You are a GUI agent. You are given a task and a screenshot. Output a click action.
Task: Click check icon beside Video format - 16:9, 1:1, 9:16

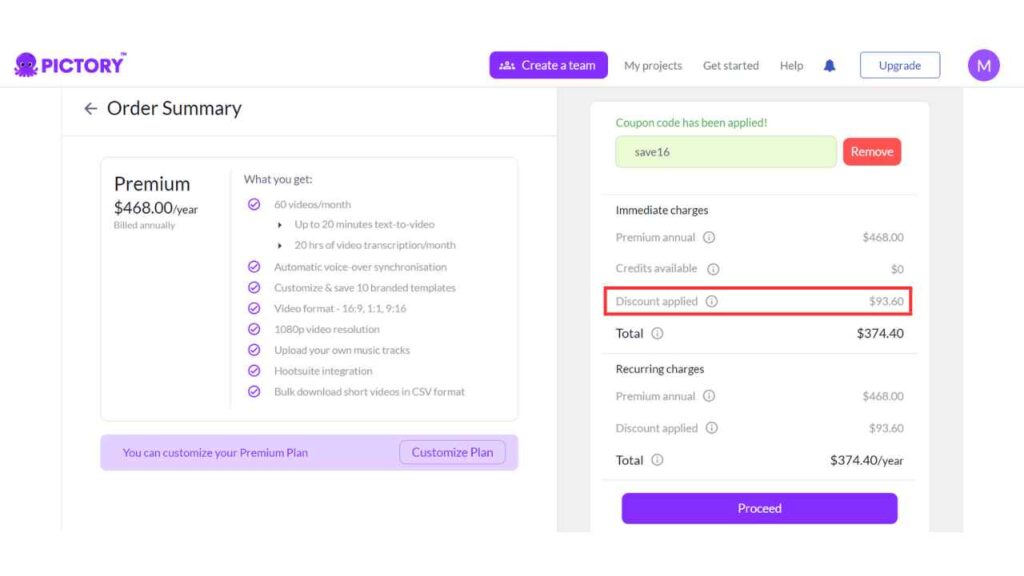[254, 308]
